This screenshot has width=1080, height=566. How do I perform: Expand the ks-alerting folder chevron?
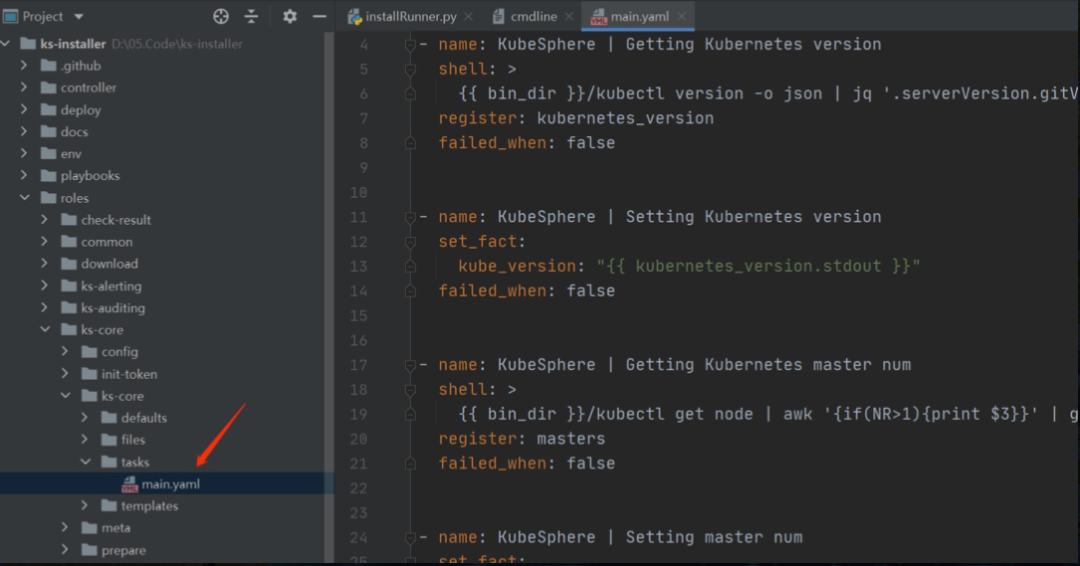45,286
